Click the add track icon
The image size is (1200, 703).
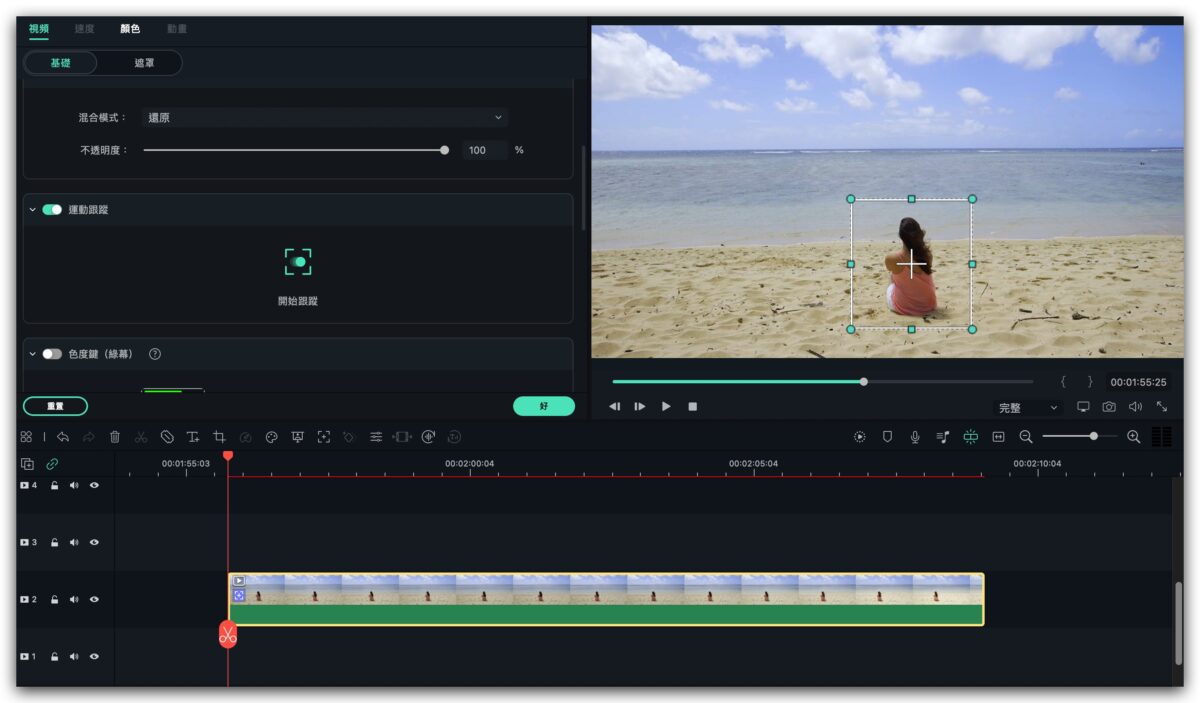coord(27,464)
